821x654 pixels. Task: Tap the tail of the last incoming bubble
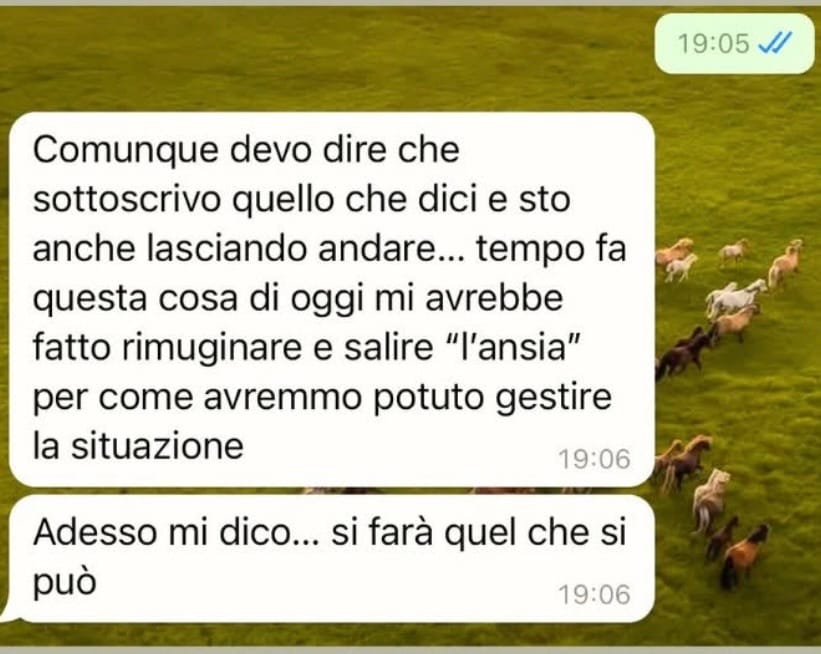(x=7, y=613)
